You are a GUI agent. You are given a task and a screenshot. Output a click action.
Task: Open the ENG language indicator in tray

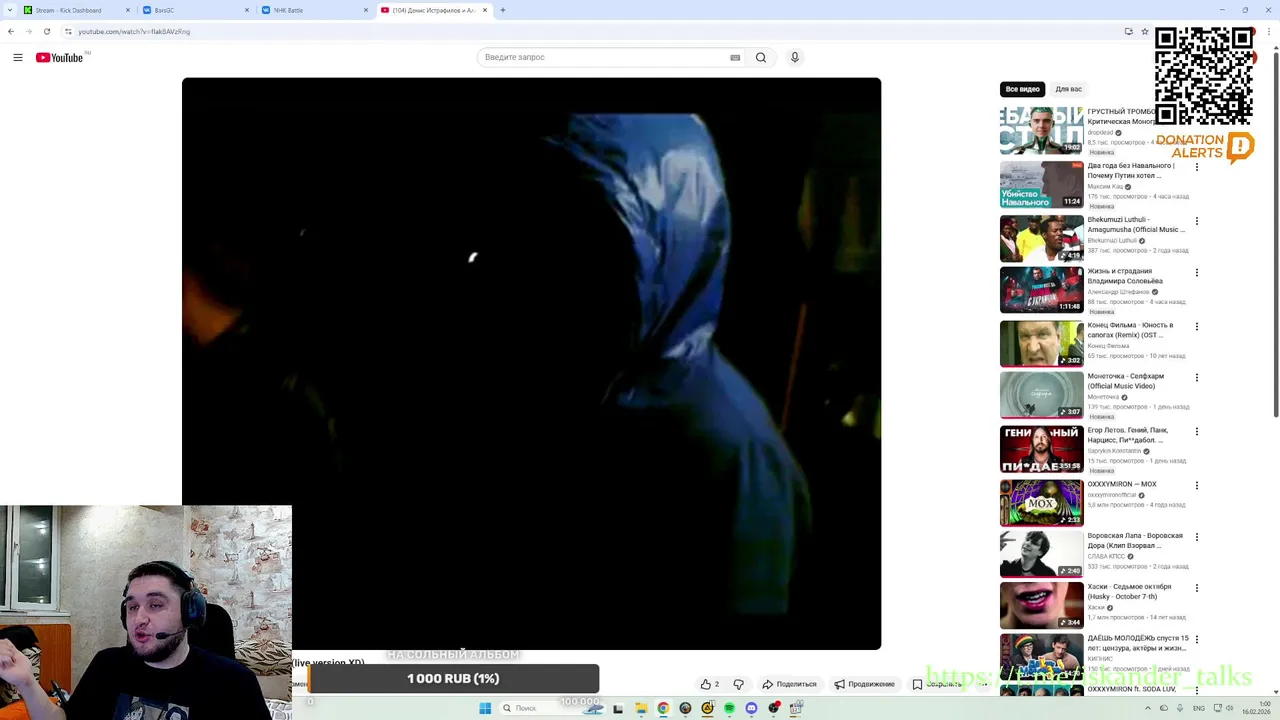1199,708
